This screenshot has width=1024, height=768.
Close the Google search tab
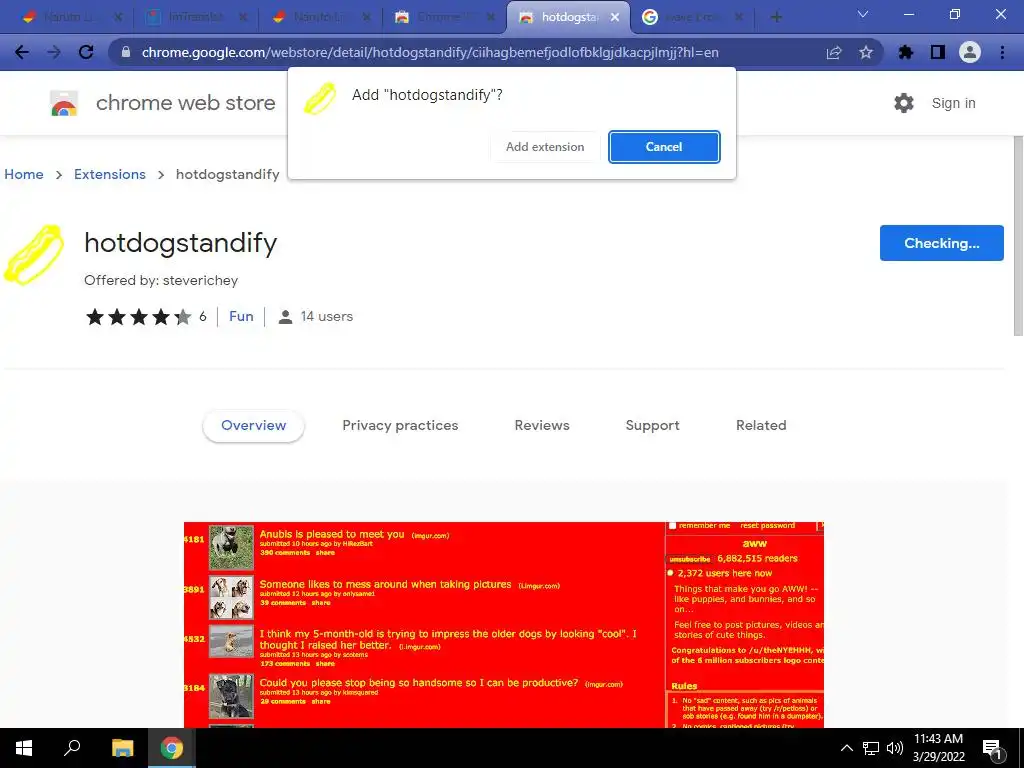click(739, 18)
